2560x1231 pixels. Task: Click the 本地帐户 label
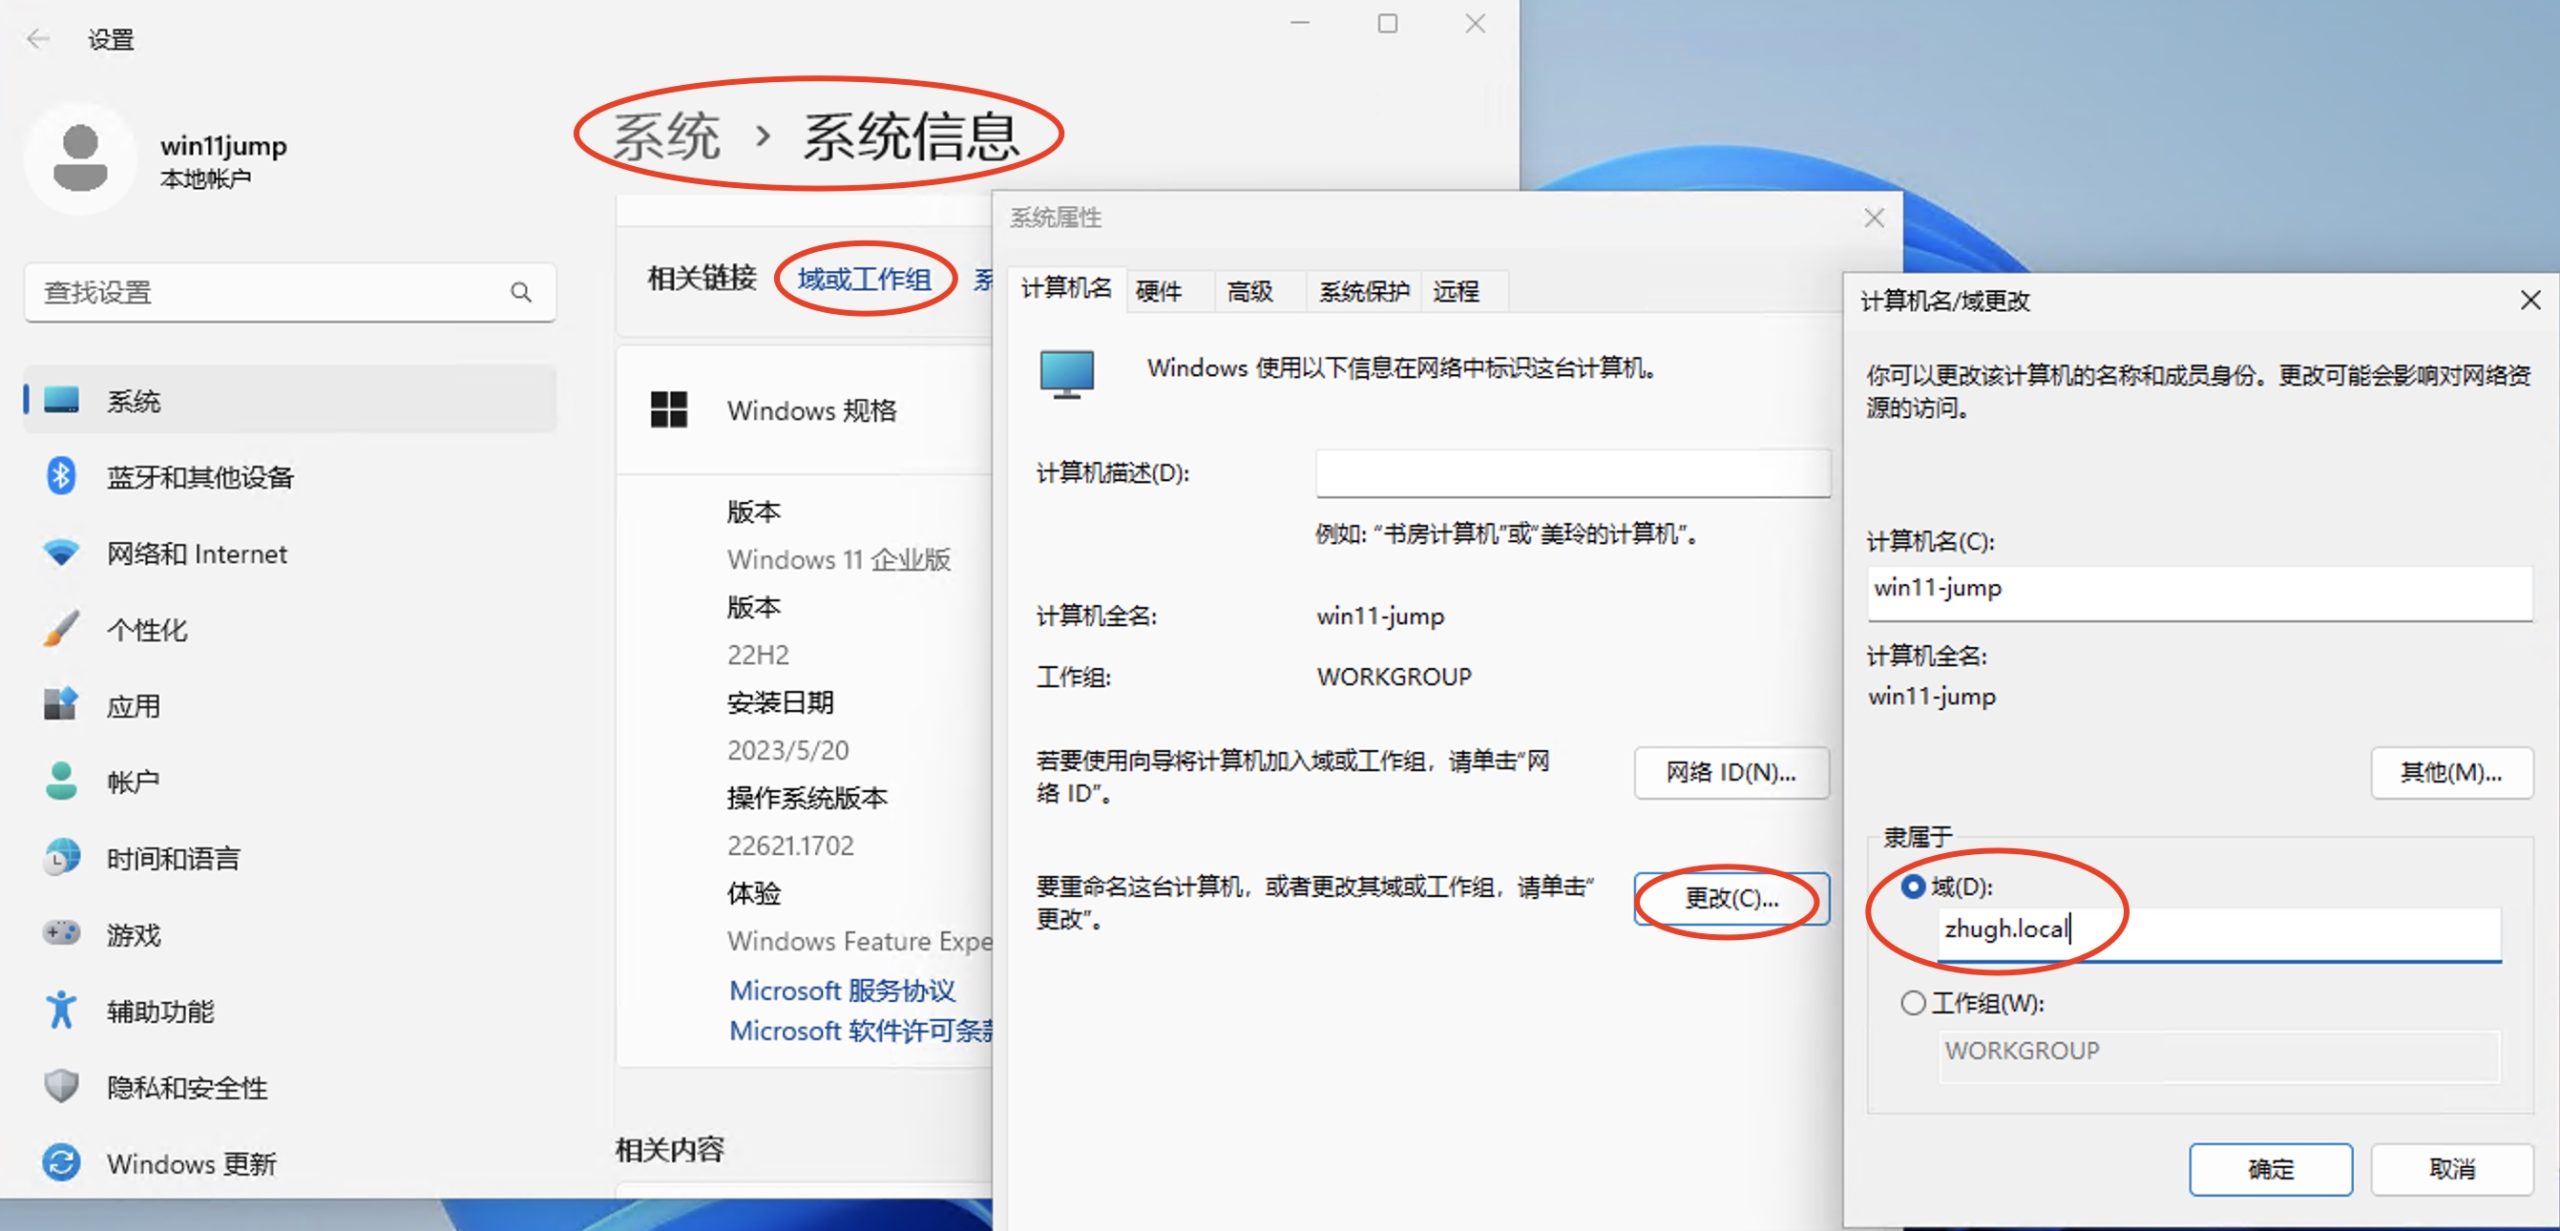click(205, 179)
